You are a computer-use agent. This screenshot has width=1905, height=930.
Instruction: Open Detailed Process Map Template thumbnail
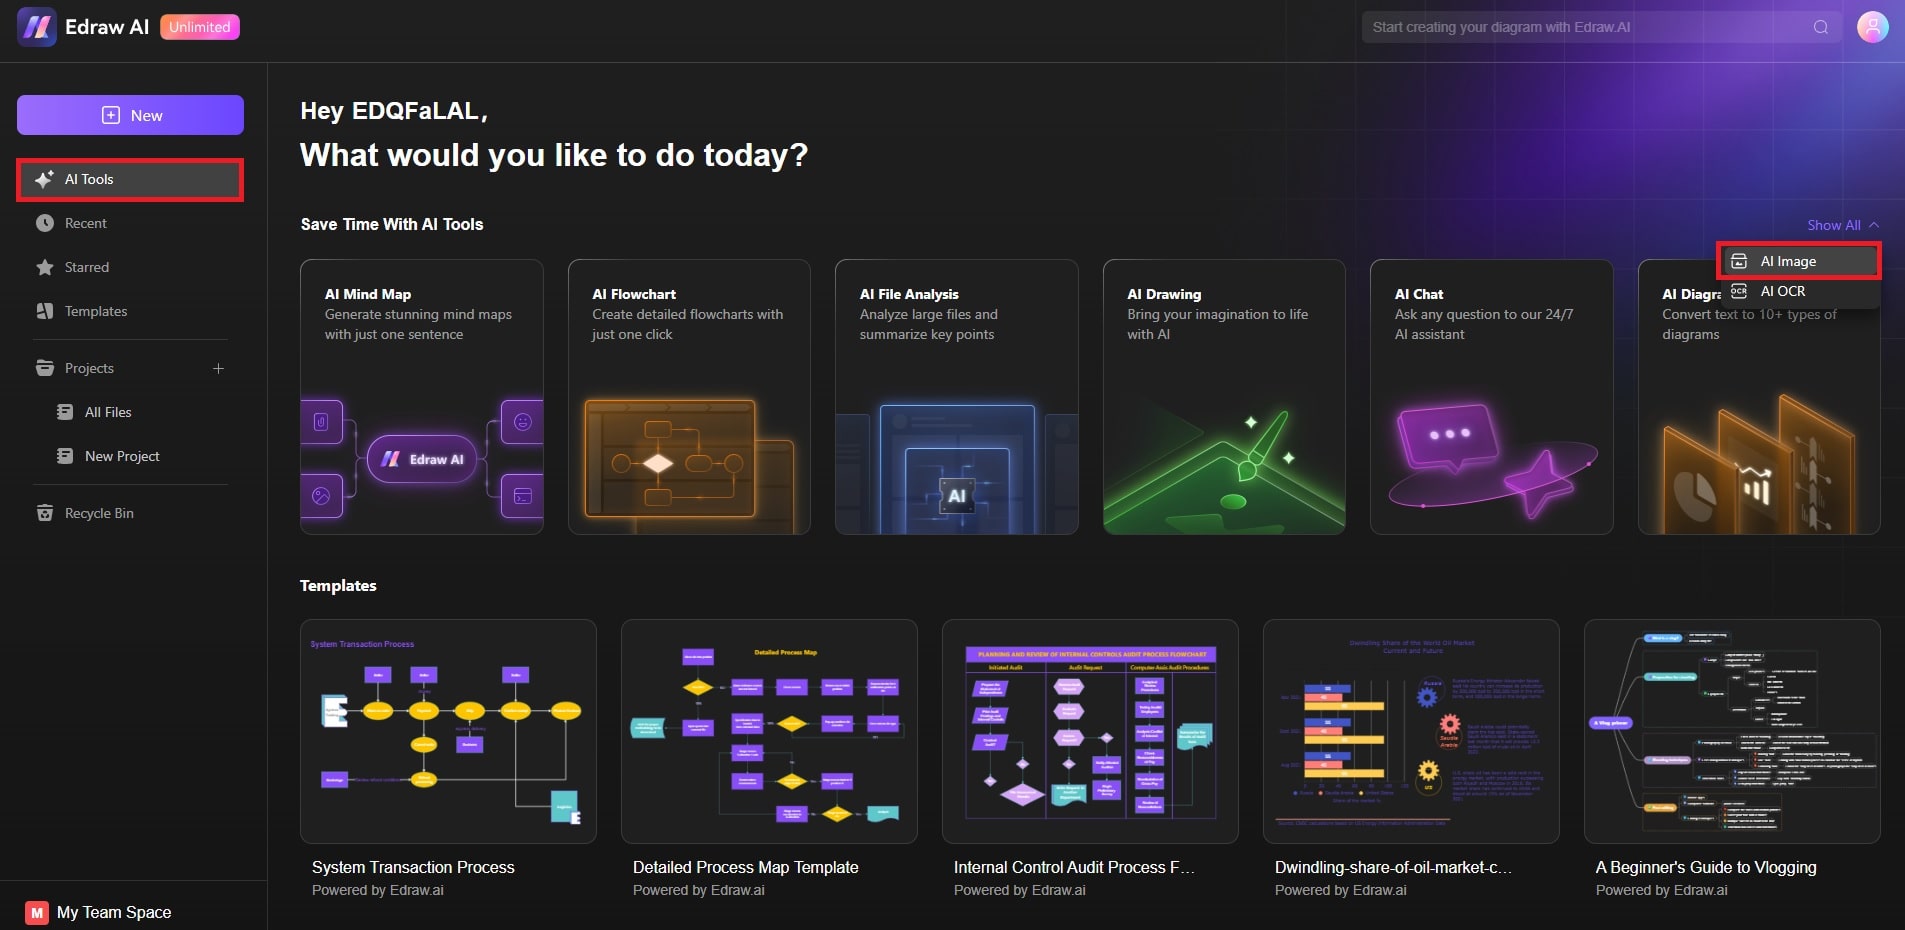[769, 731]
